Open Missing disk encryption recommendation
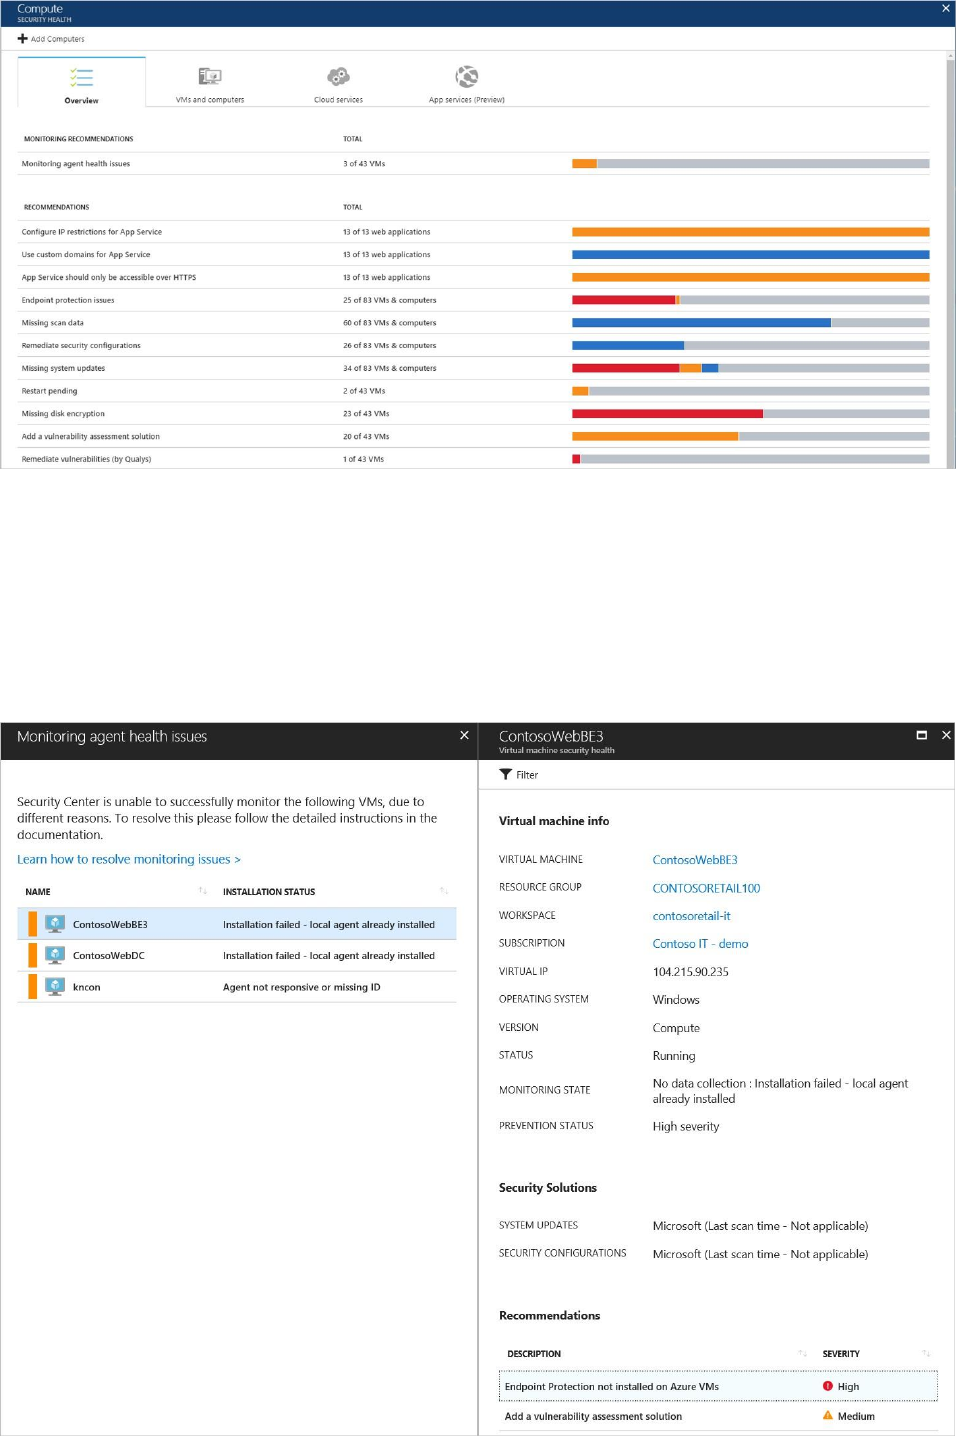The height and width of the screenshot is (1436, 956). coord(475,414)
